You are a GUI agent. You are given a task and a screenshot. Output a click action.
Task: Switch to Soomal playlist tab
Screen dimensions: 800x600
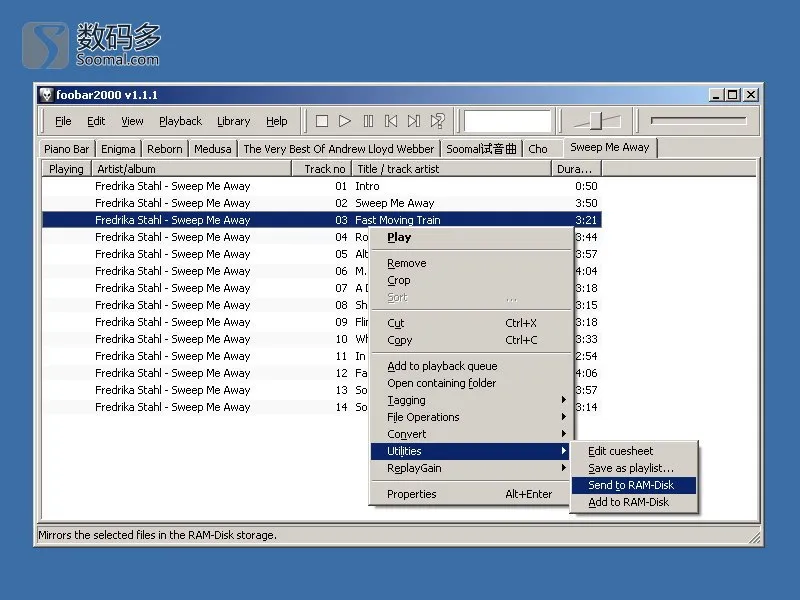[481, 149]
